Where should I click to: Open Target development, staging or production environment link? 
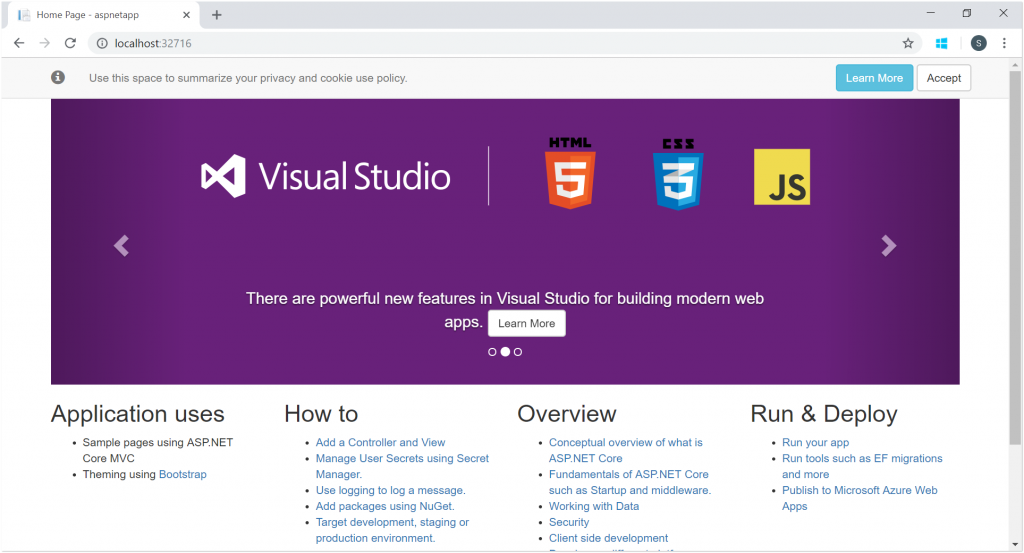pyautogui.click(x=392, y=530)
